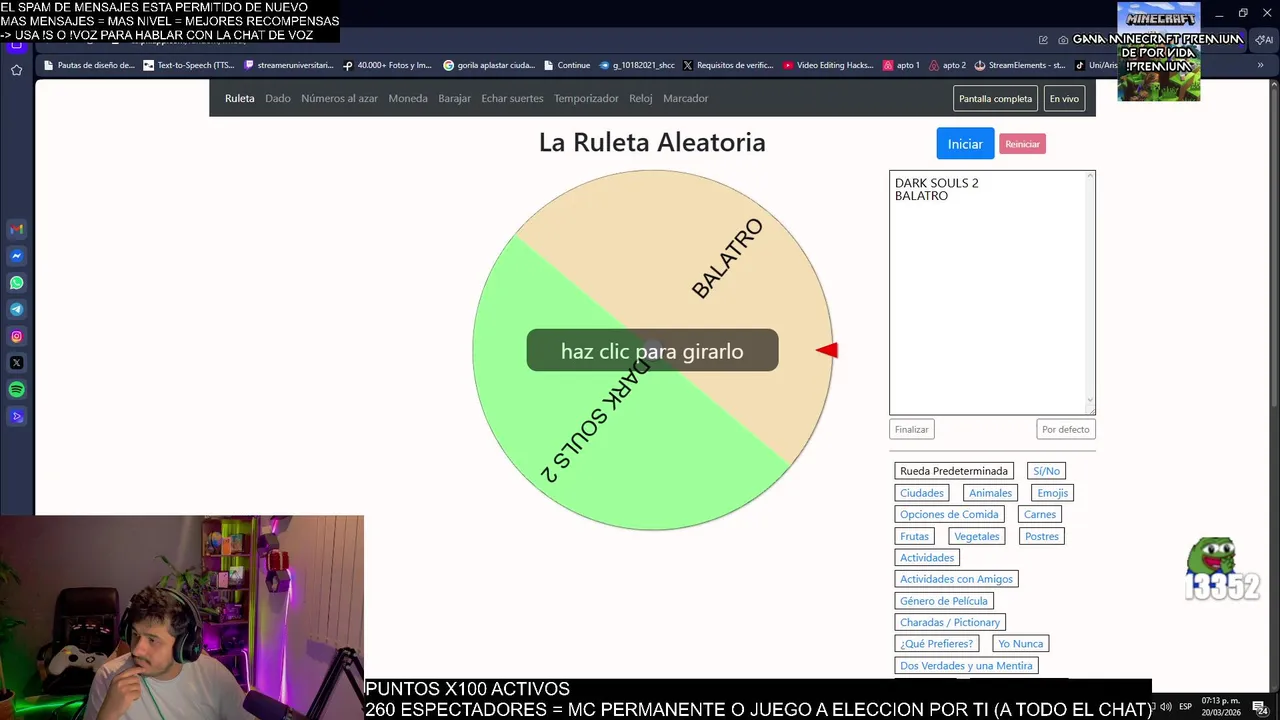Select the Rueda Predeterminada preset

[954, 471]
